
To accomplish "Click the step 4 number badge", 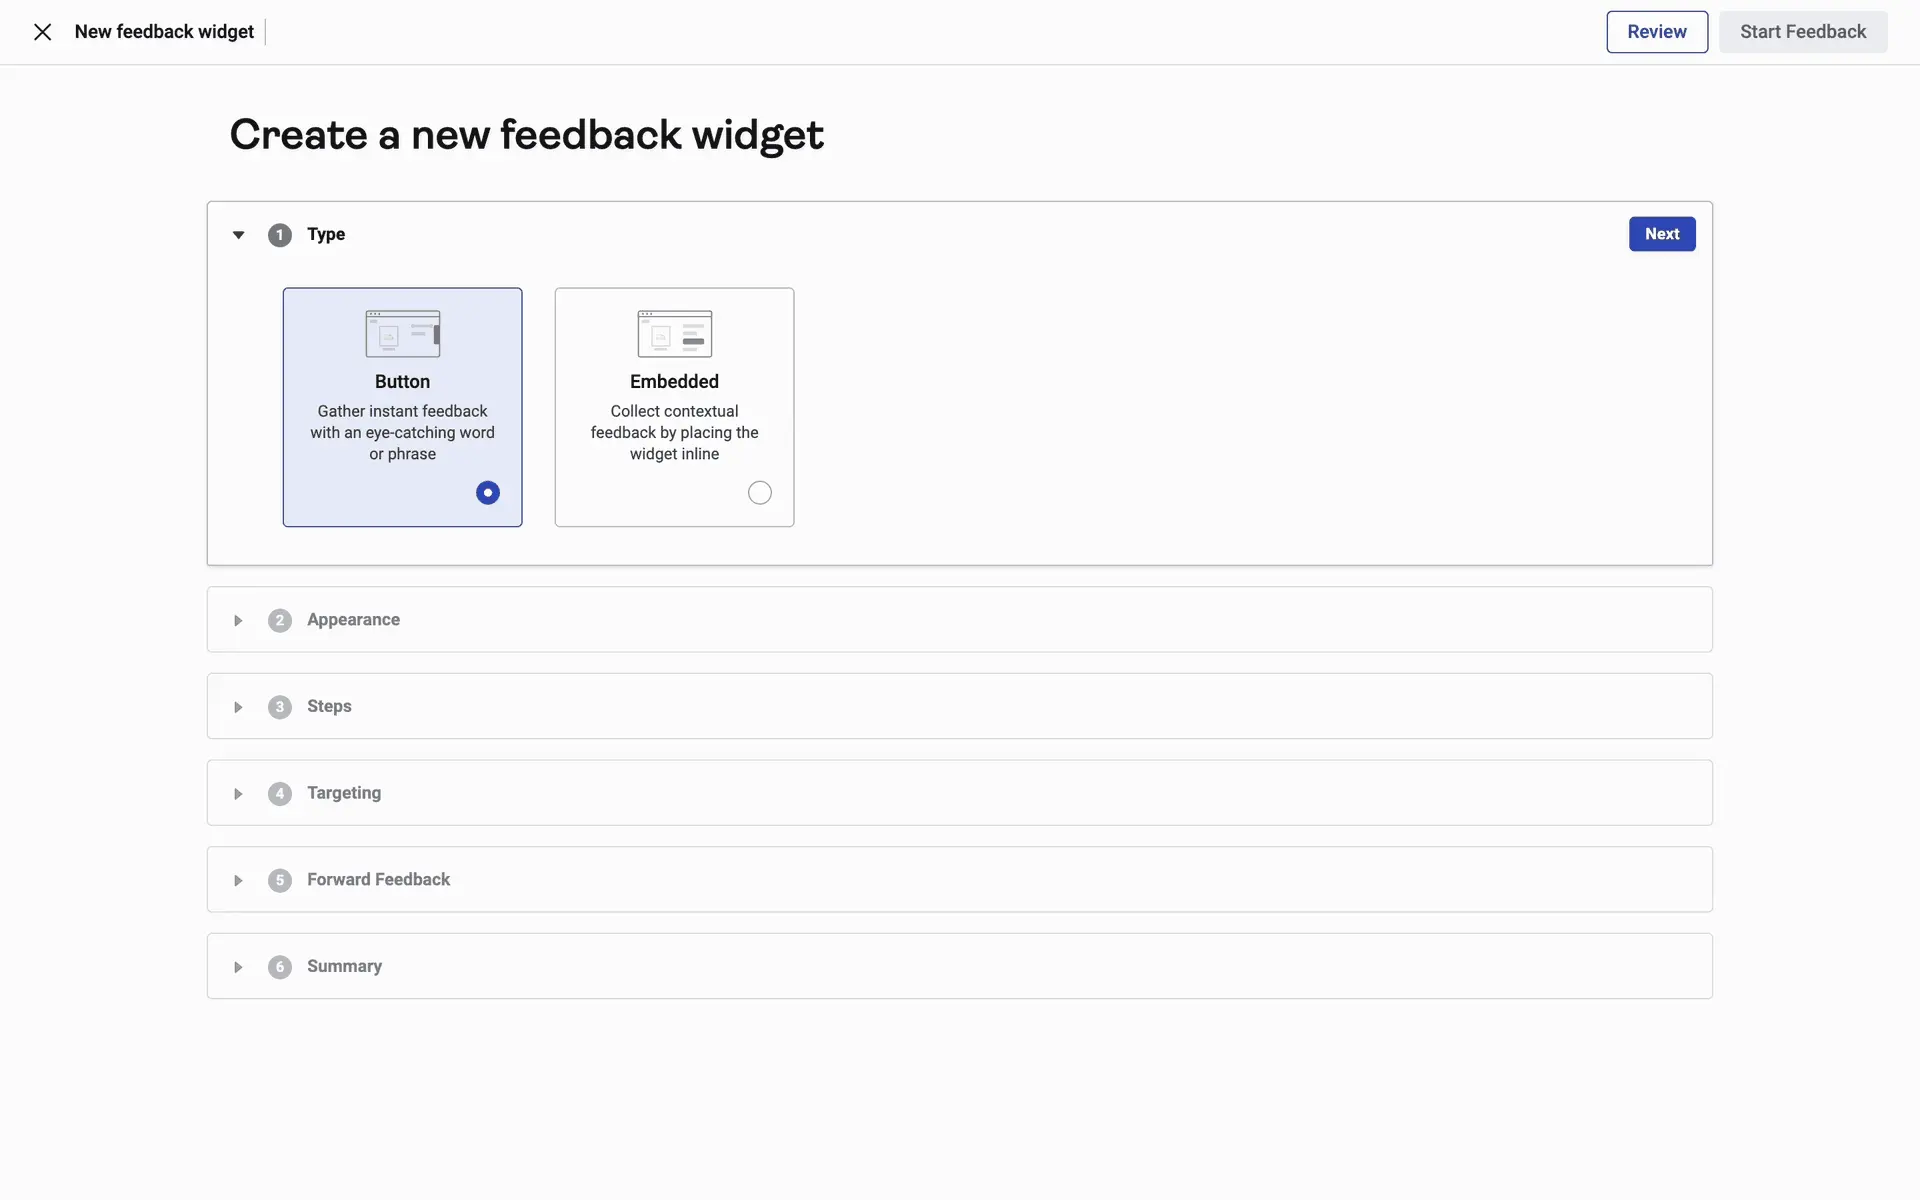I will (280, 794).
